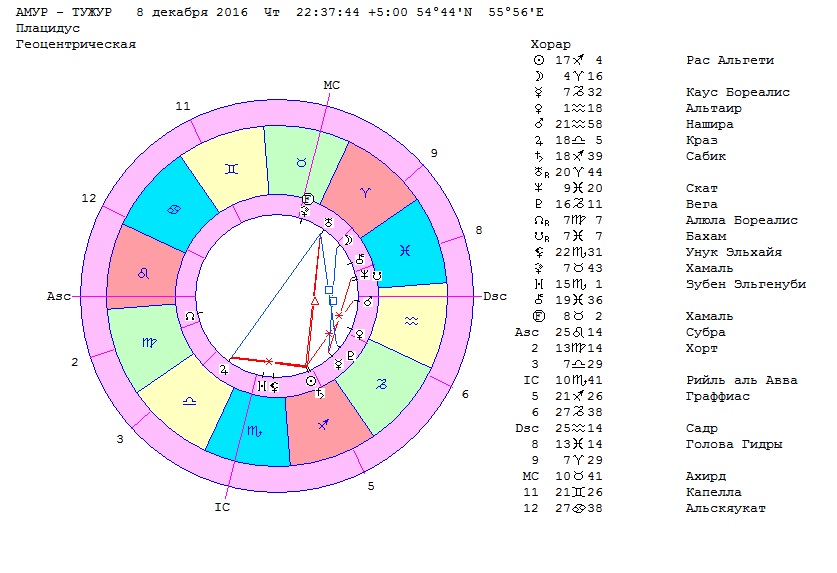Viewport: 837px width, 573px height.
Task: Click the Virgo symbol on the zodiac wheel
Action: point(149,342)
